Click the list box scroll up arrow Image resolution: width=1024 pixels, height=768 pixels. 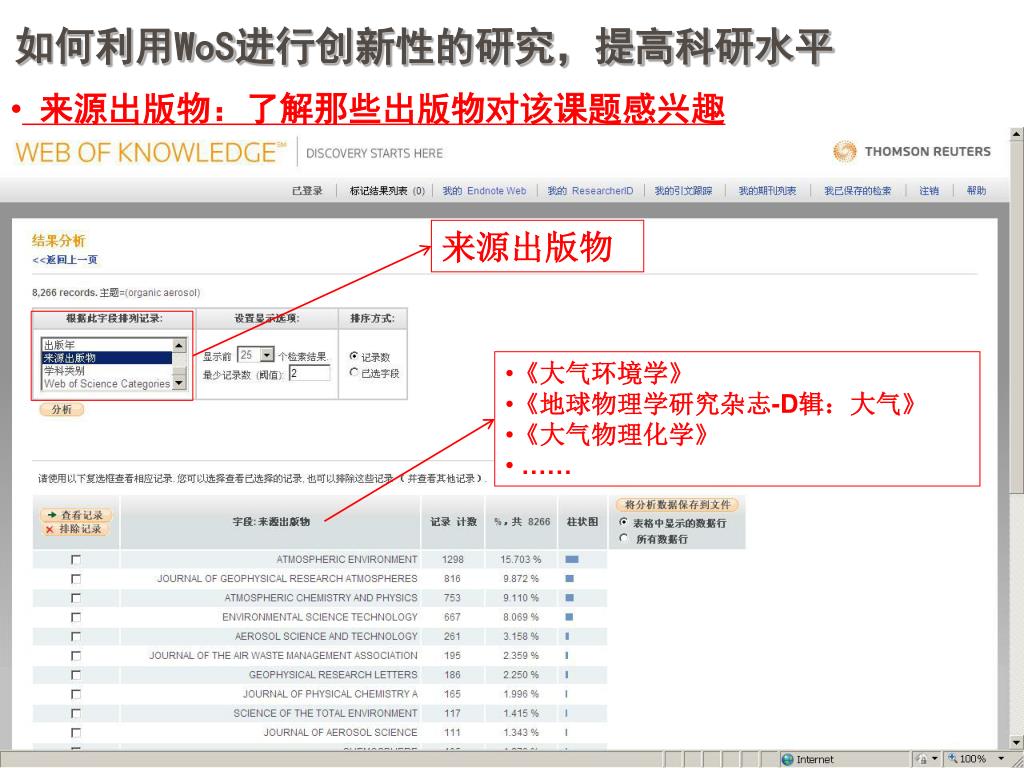[x=180, y=345]
